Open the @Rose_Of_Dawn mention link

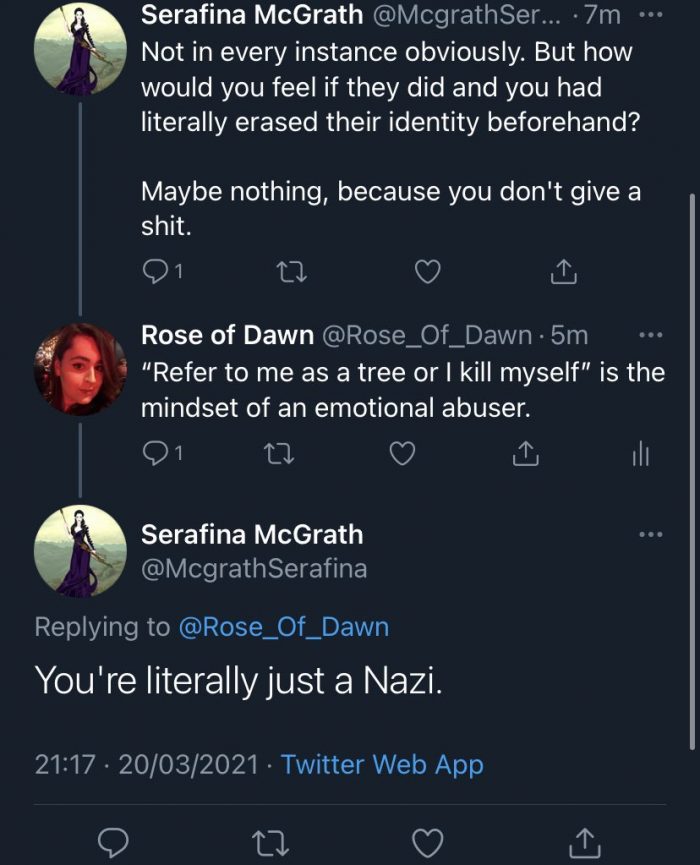coord(283,627)
